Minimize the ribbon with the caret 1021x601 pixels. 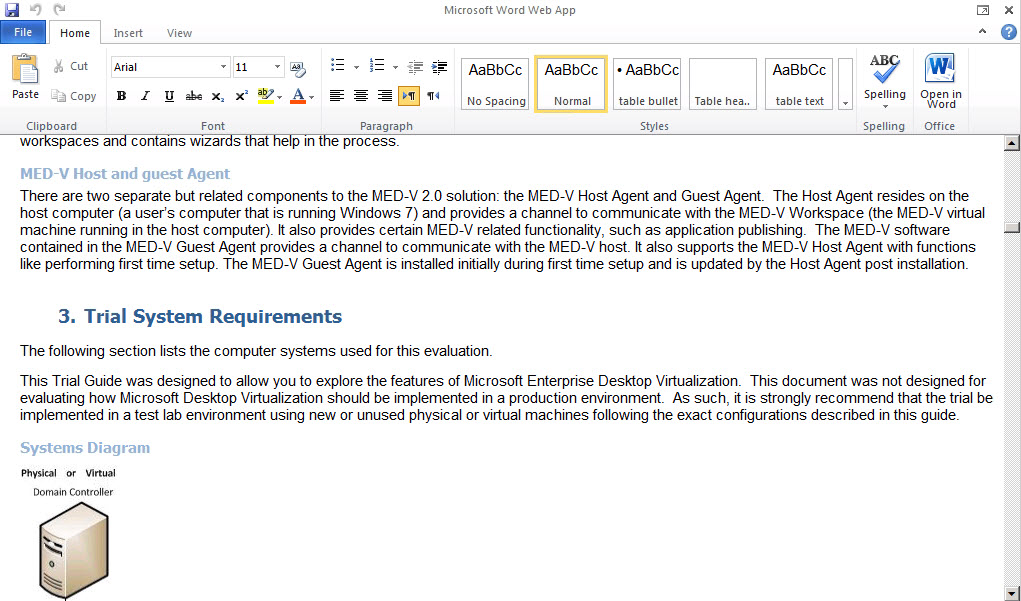(x=983, y=31)
